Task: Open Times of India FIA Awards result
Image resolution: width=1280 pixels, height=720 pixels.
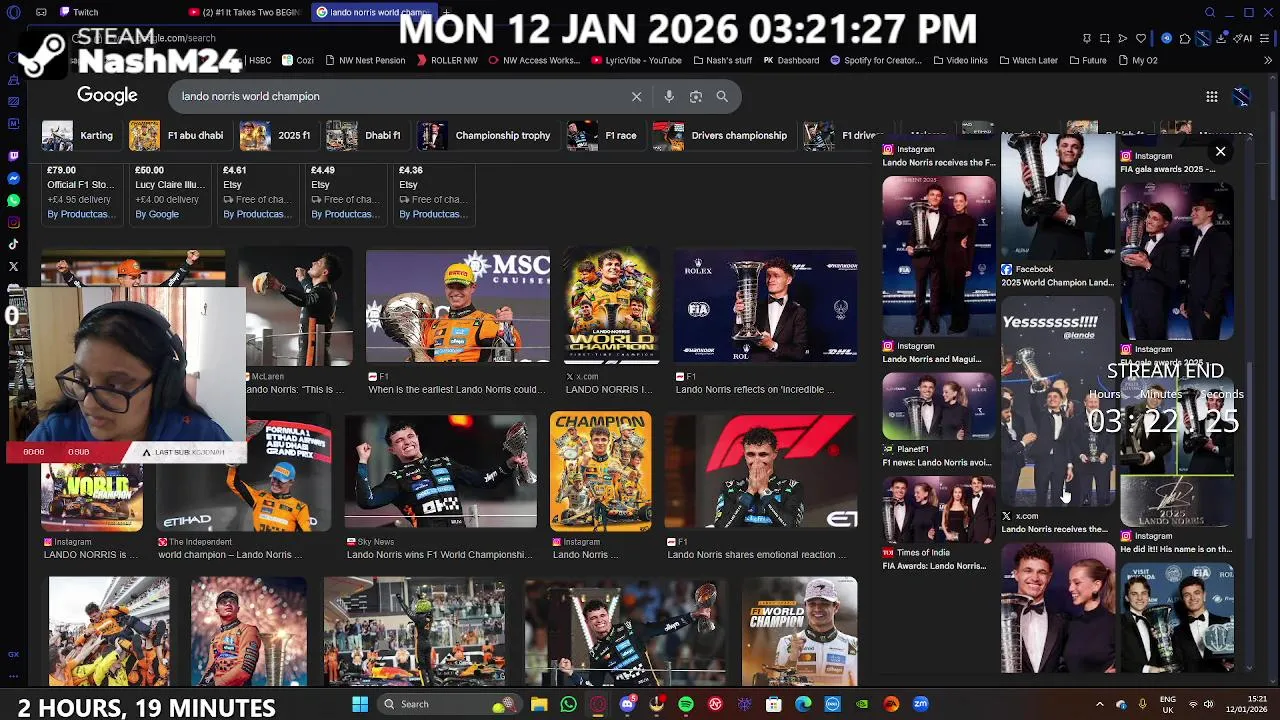Action: coord(939,524)
